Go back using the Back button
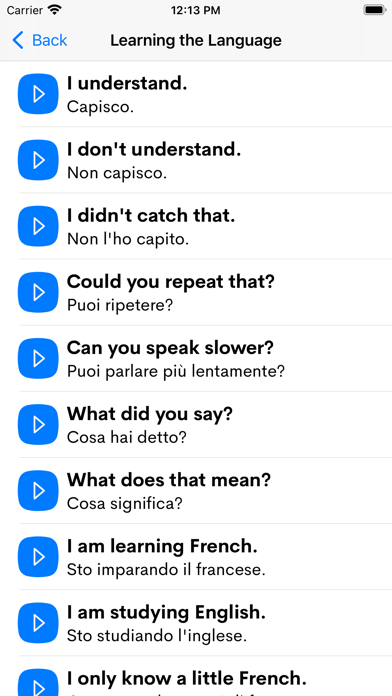 point(40,40)
